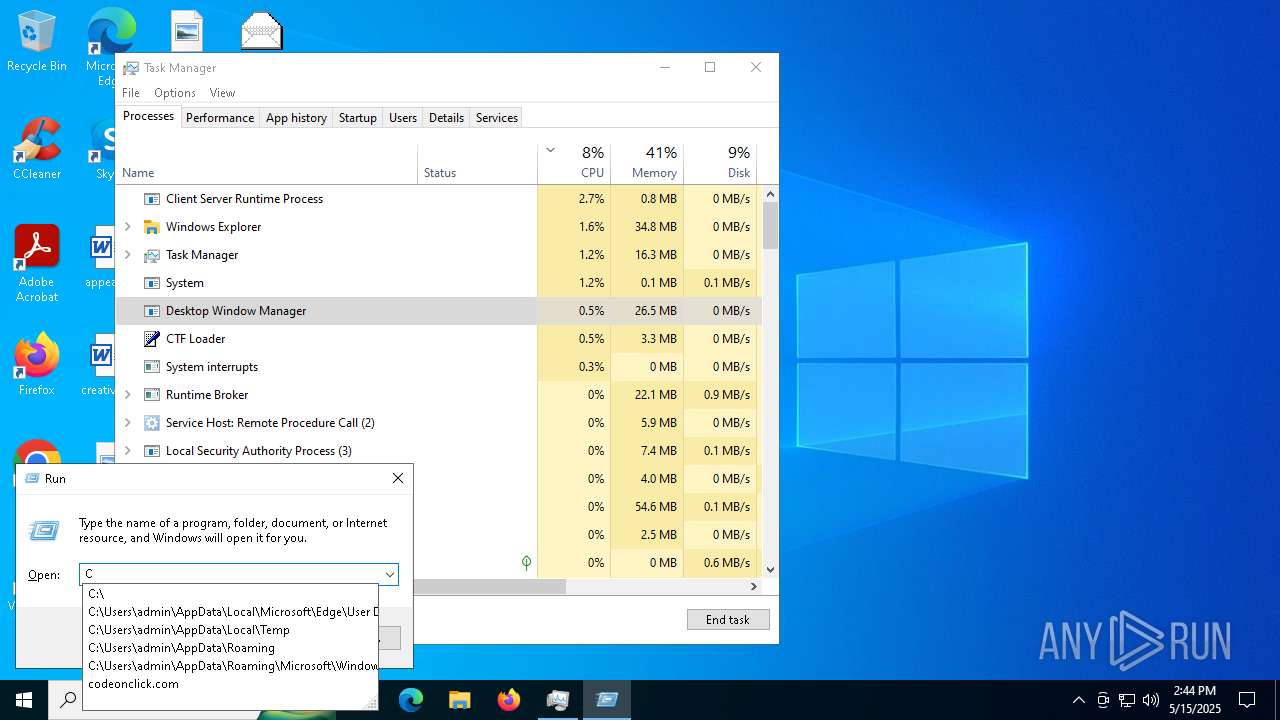Click the Windows Explorer folder icon in list
The height and width of the screenshot is (720, 1280).
[152, 227]
